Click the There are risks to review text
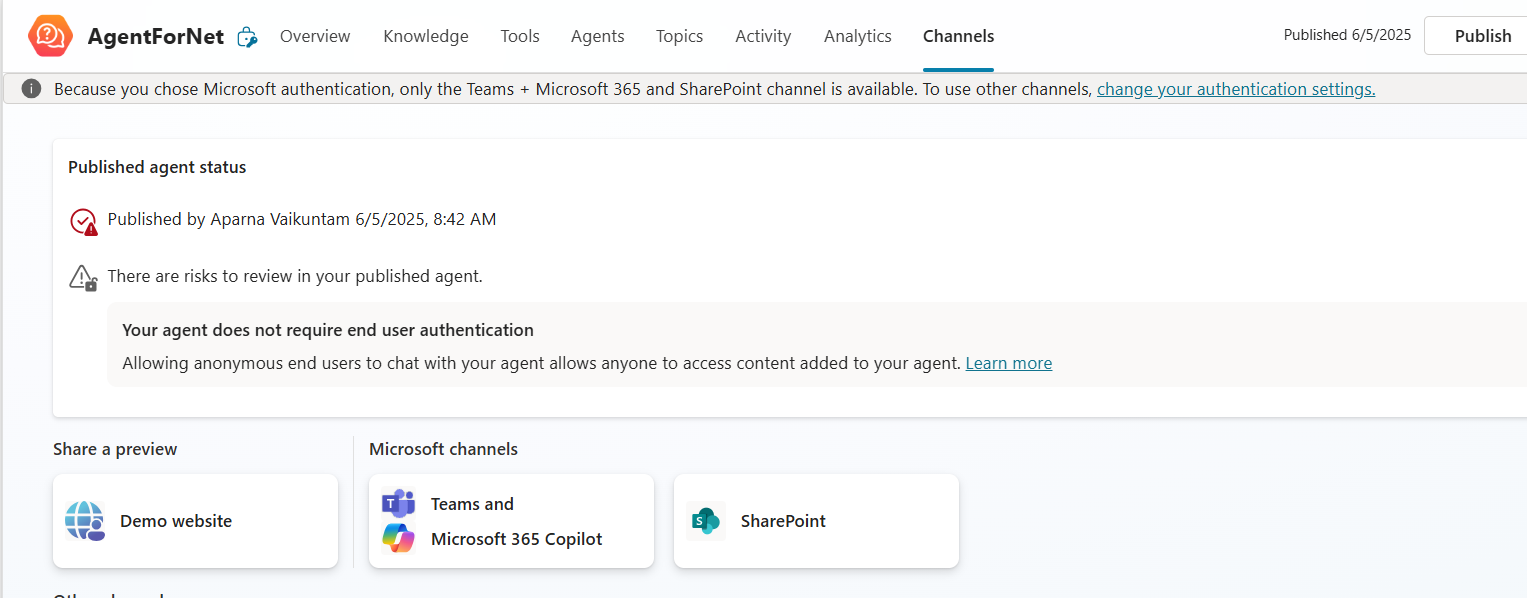 [295, 276]
